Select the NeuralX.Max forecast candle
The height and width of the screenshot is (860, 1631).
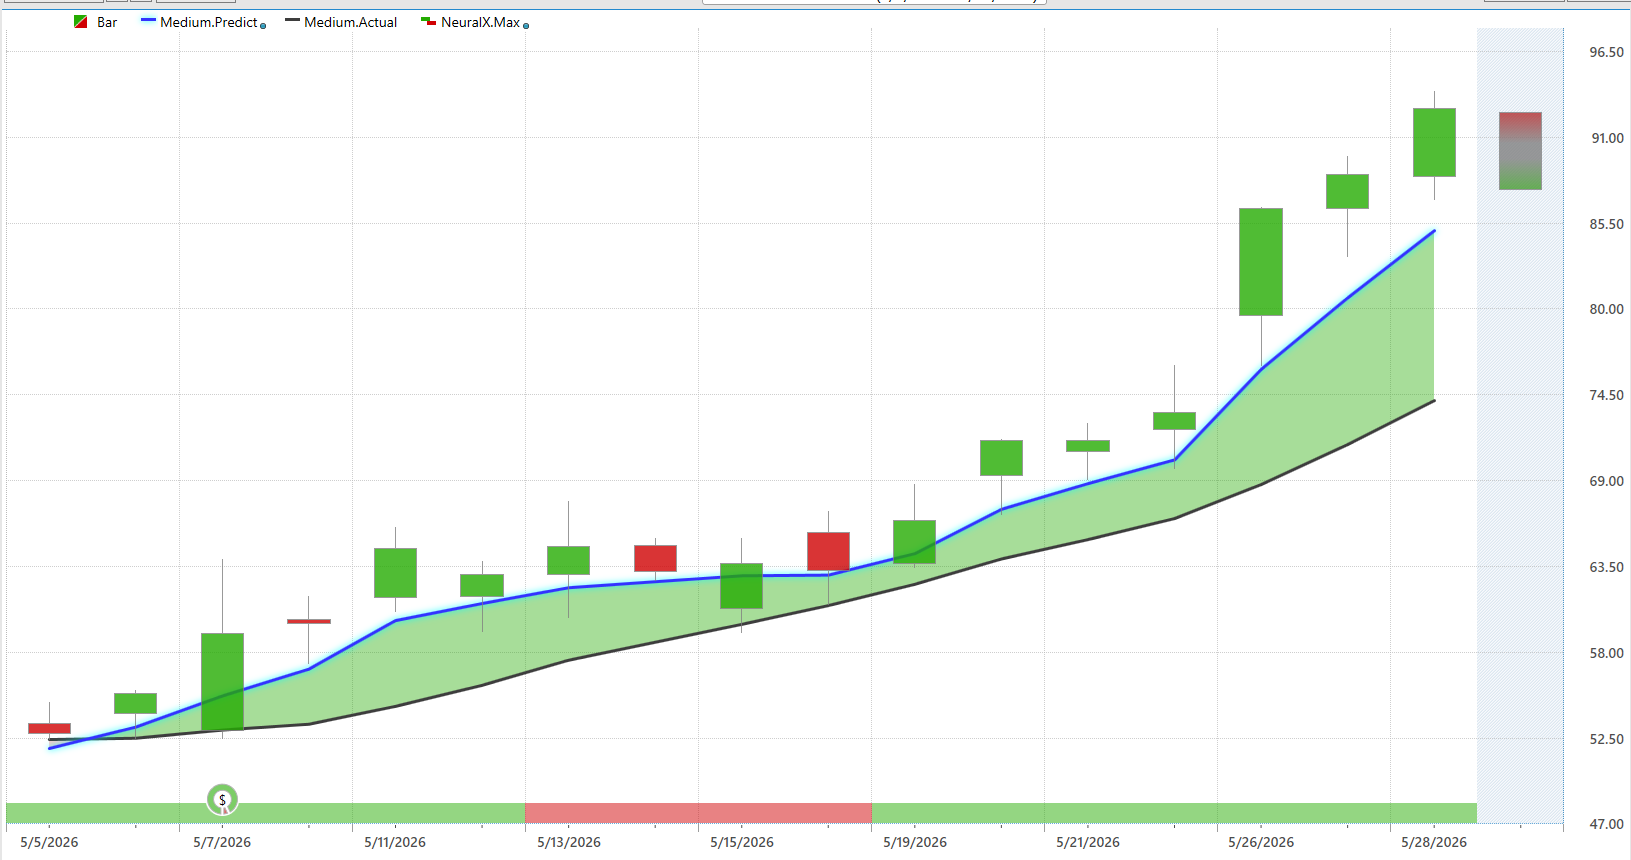pos(1520,151)
